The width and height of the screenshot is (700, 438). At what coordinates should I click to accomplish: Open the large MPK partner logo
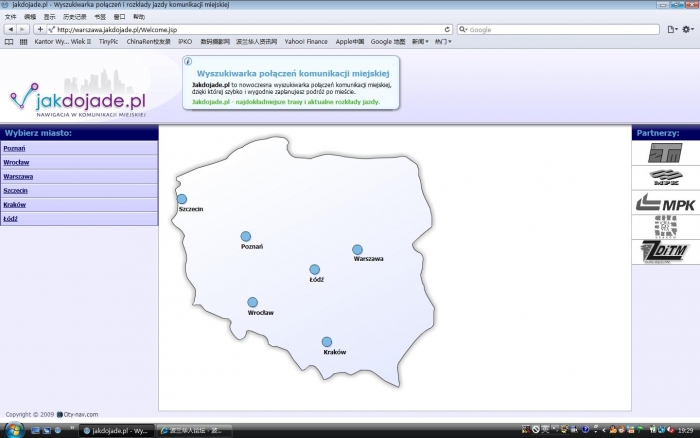(665, 202)
